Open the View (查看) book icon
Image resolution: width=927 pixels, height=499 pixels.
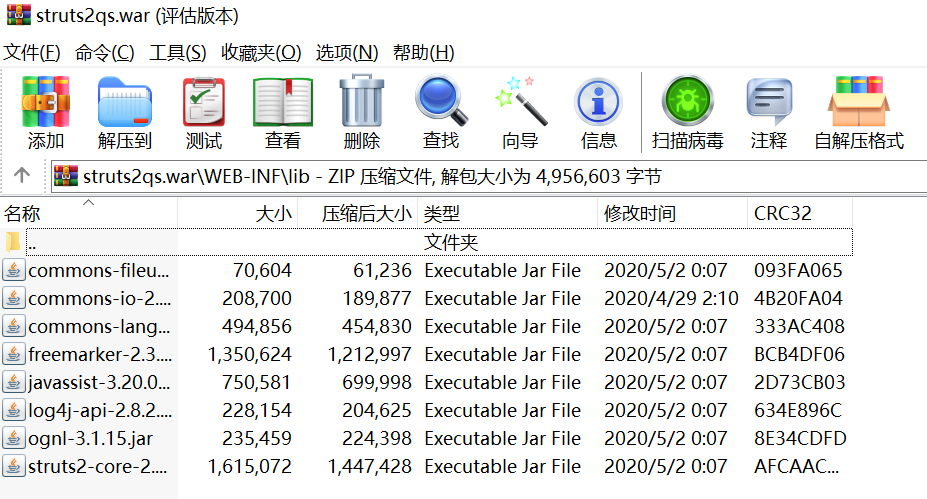click(x=283, y=112)
